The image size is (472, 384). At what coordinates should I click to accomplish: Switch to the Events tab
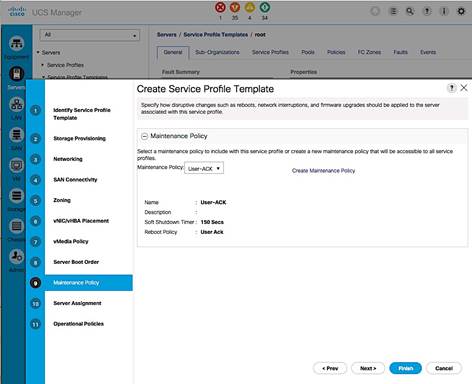[428, 52]
